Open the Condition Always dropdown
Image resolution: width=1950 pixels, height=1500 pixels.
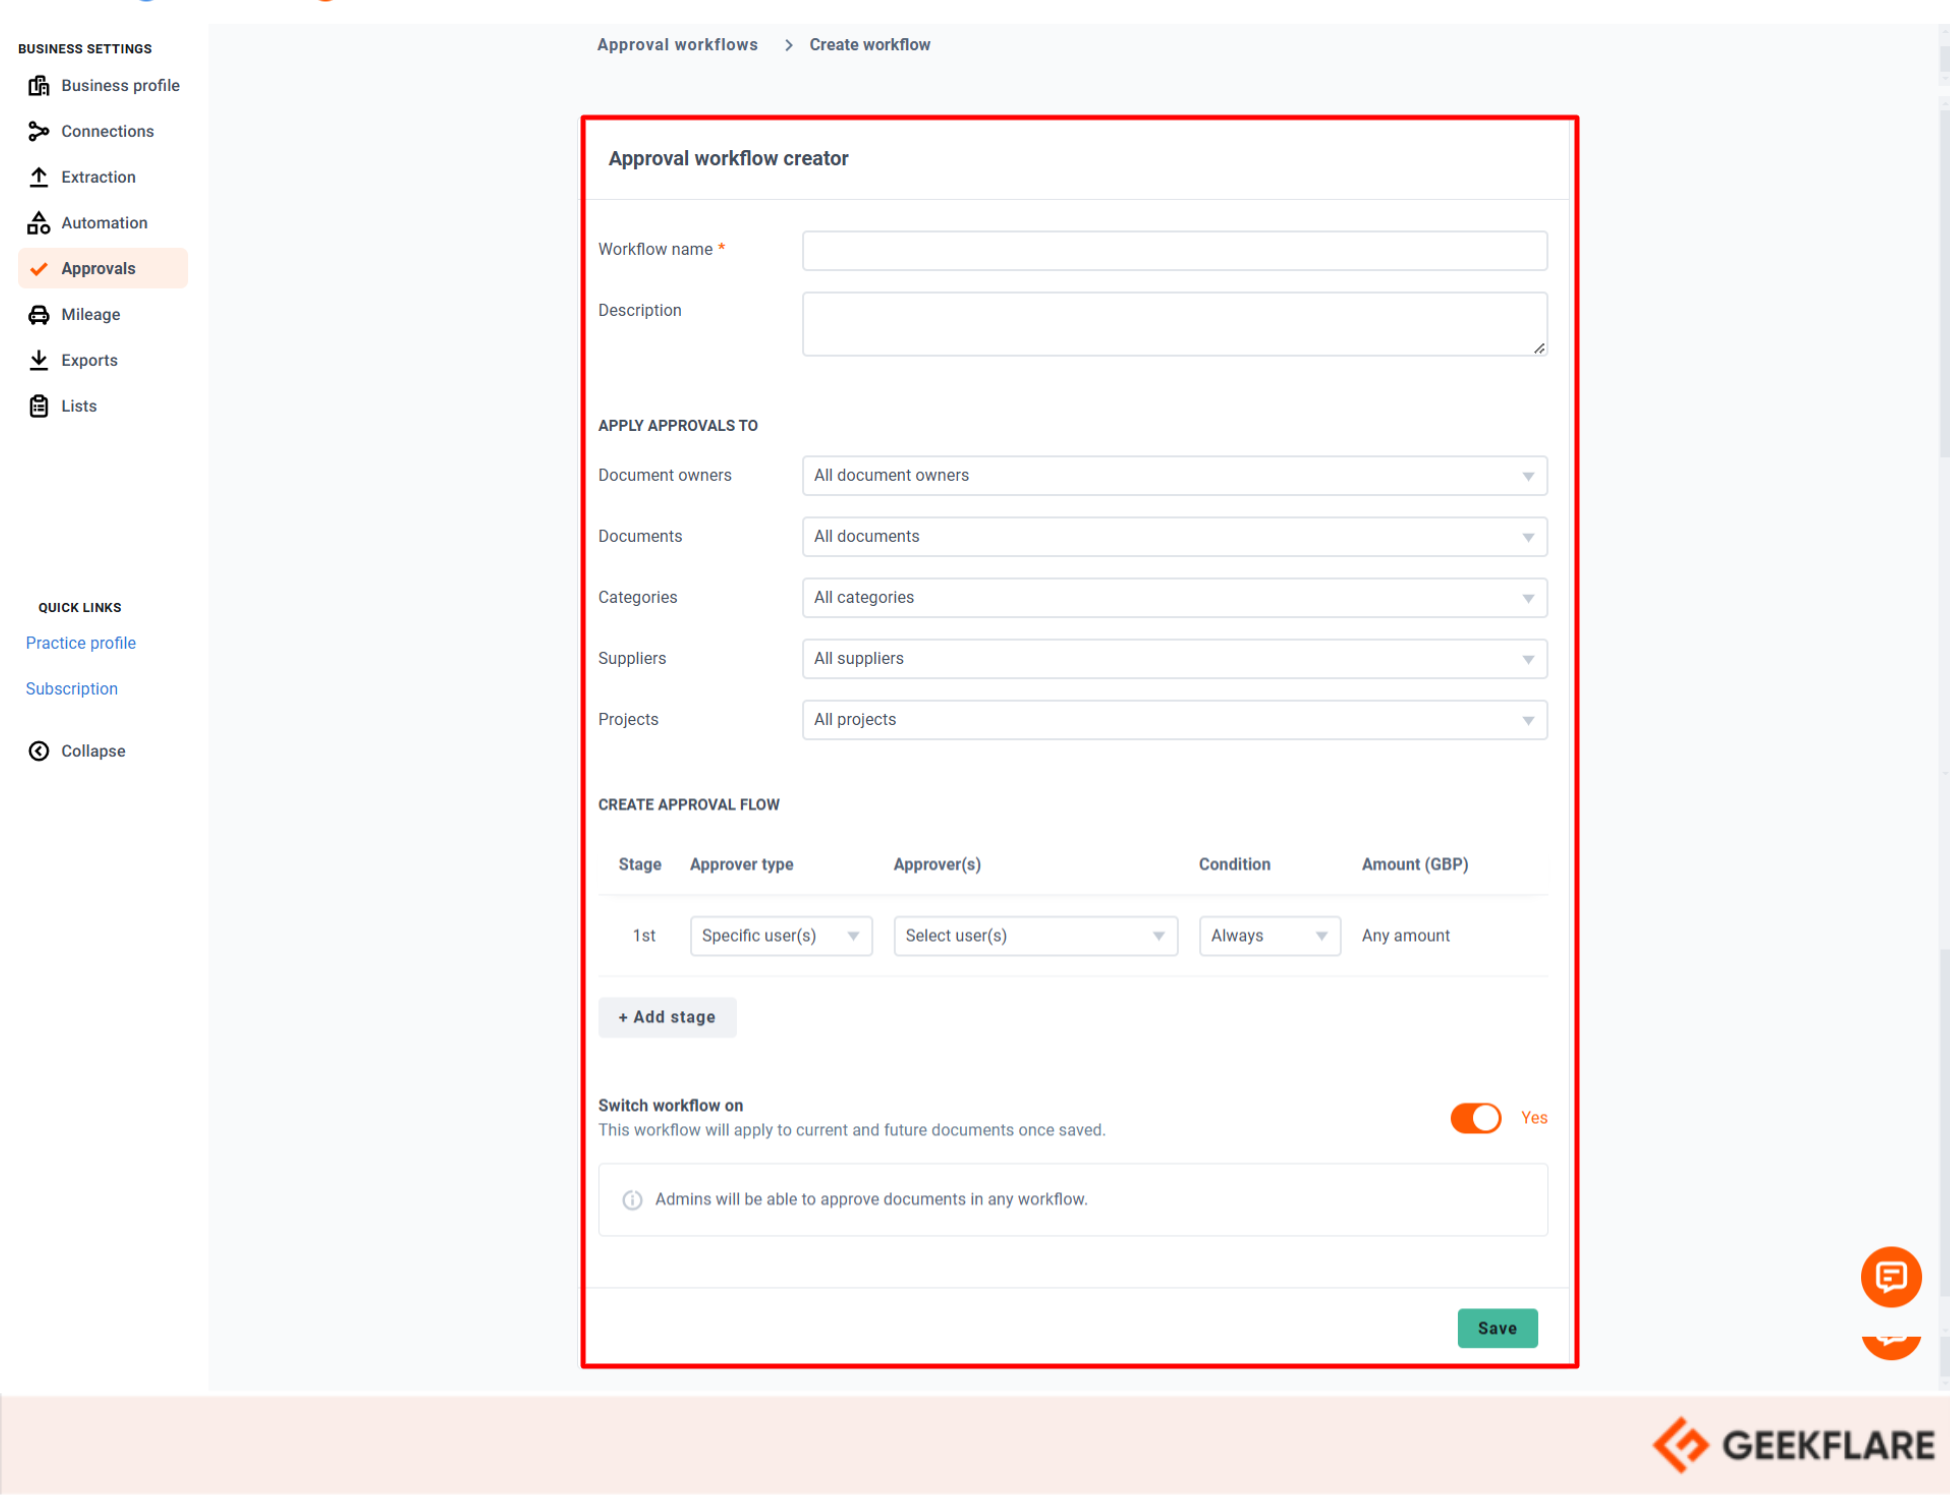coord(1269,936)
